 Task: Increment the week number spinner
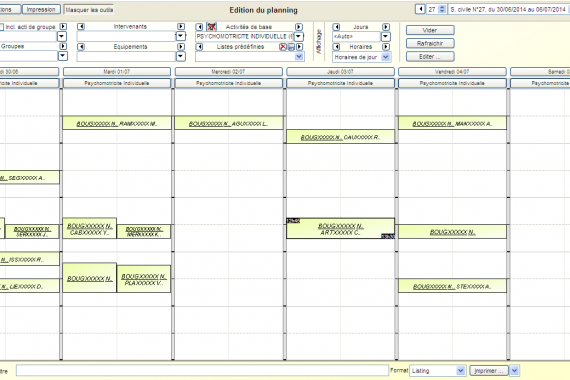442,7
